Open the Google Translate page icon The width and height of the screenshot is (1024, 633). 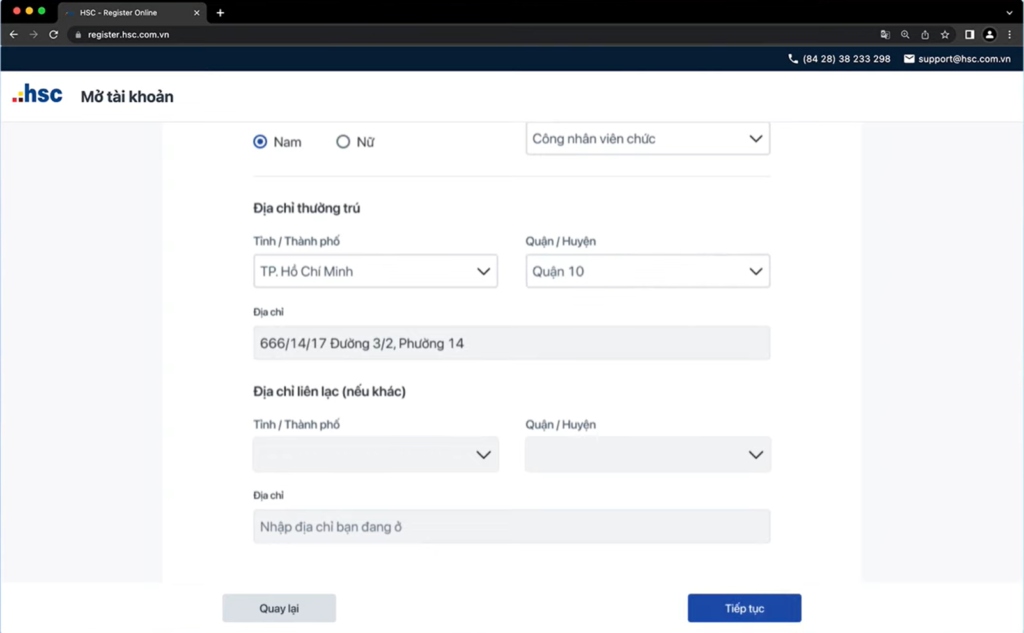point(885,35)
